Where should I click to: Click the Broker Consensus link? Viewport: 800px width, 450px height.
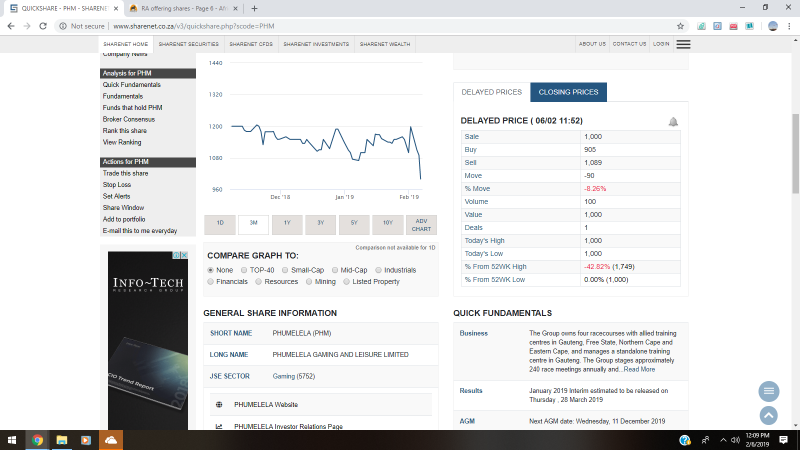point(129,119)
